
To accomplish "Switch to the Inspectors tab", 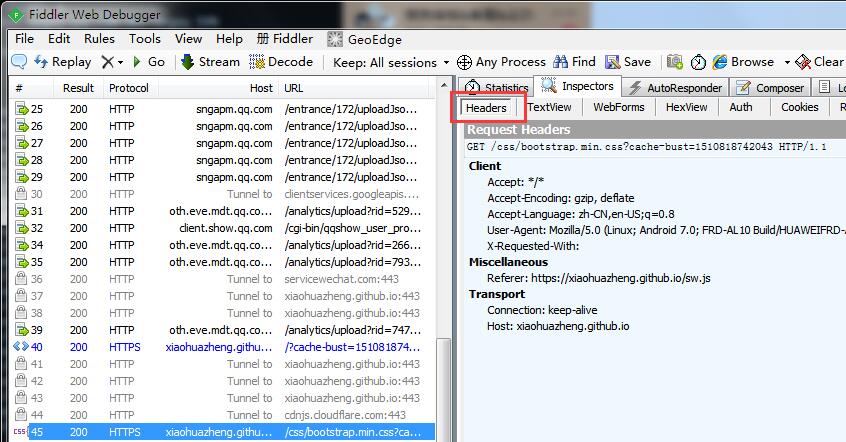I will click(x=577, y=86).
